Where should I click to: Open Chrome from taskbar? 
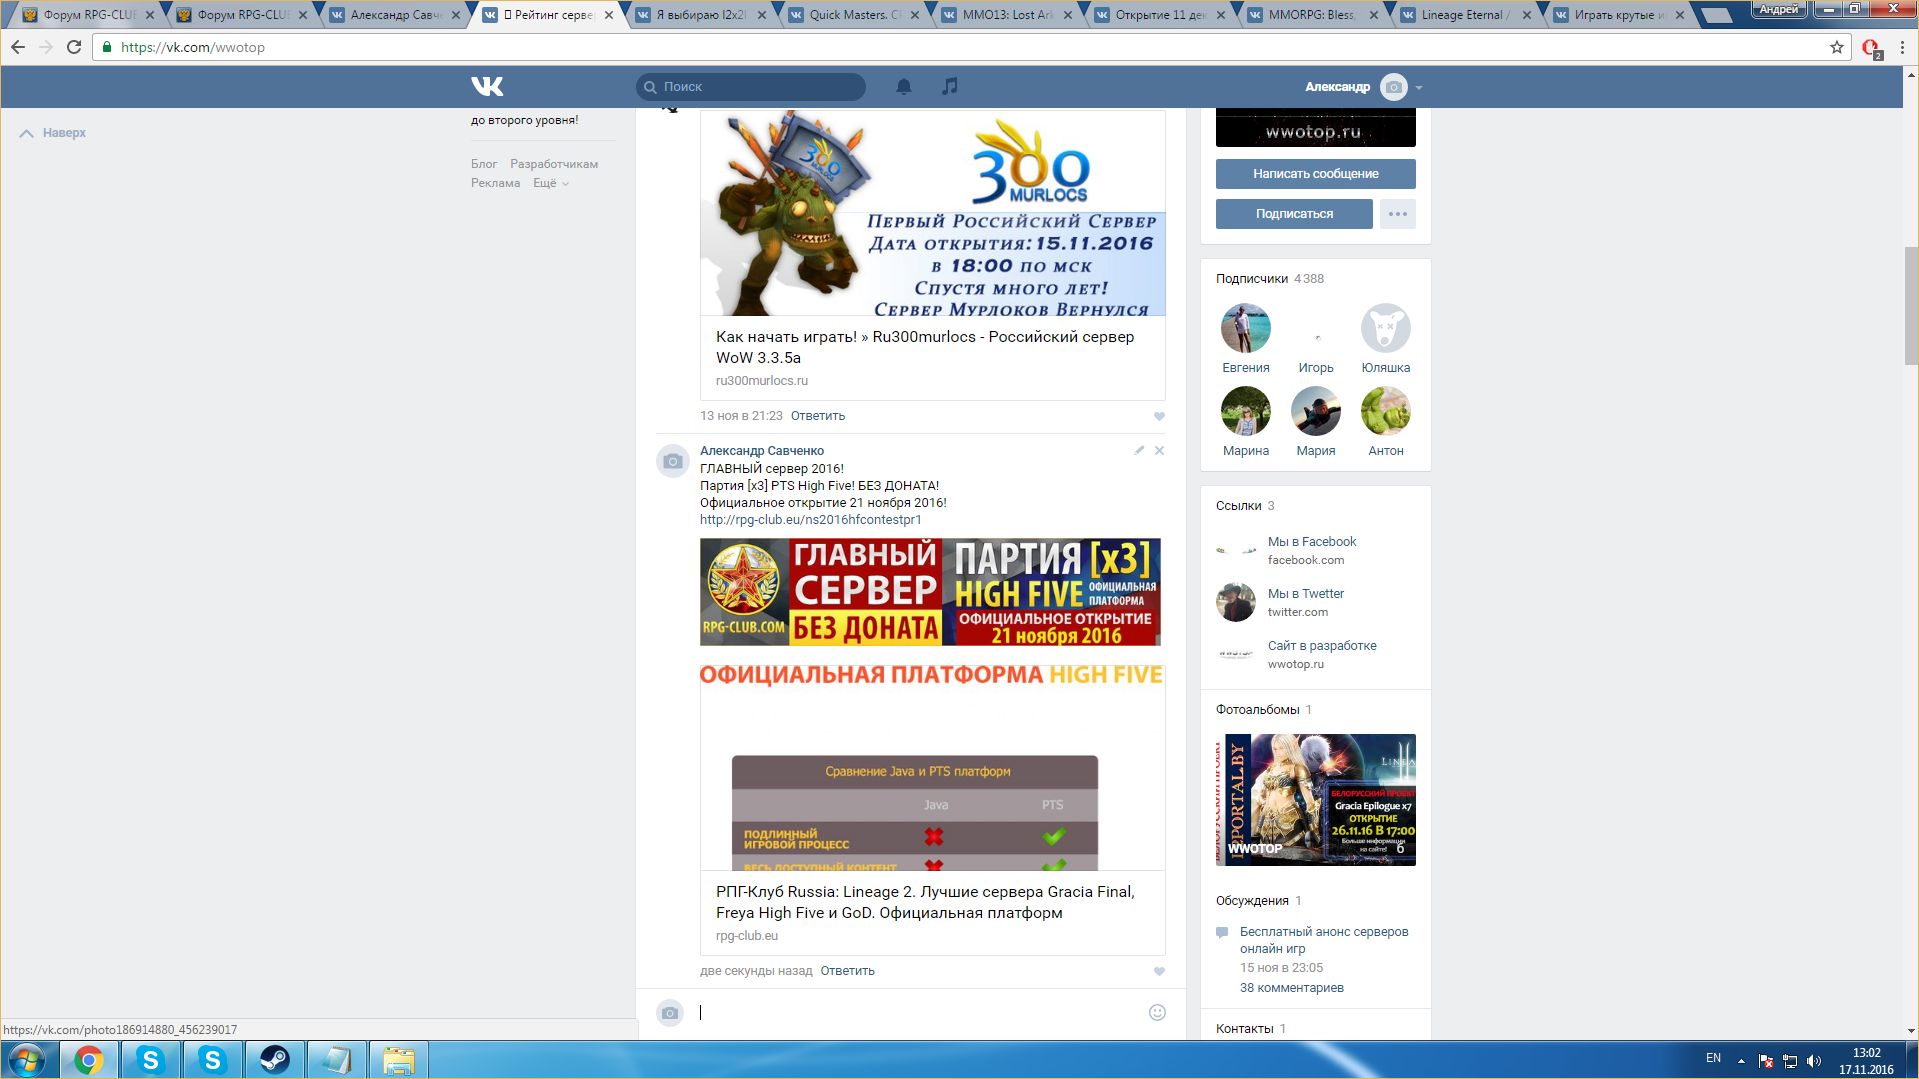click(x=89, y=1060)
